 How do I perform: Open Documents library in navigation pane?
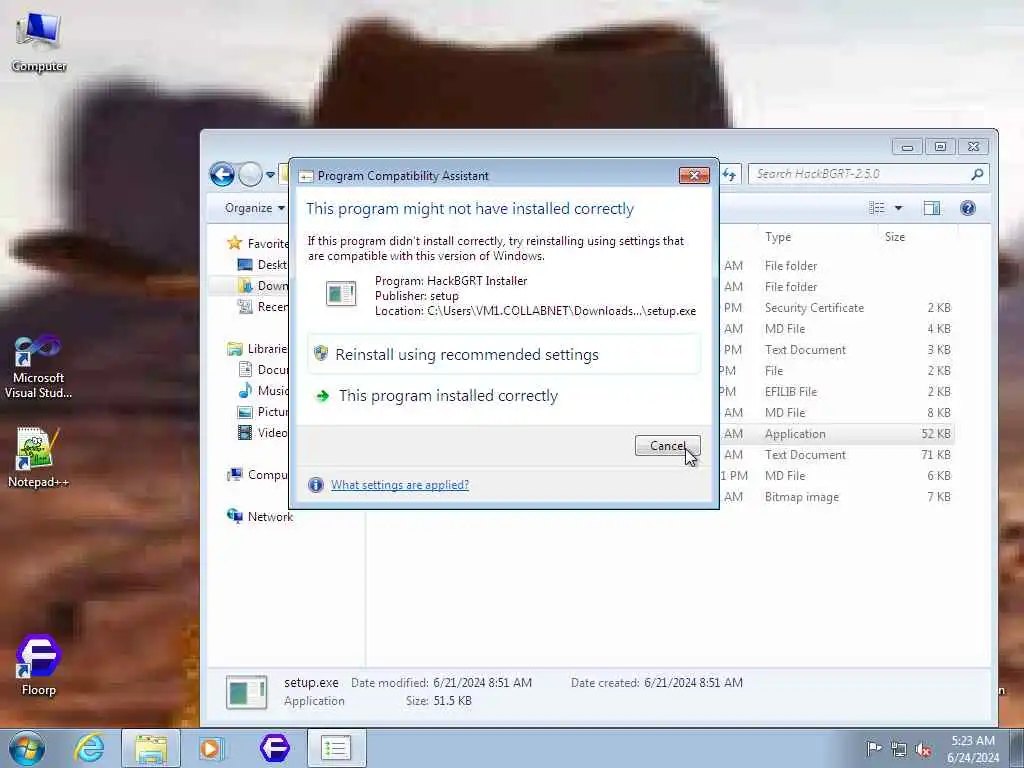point(263,370)
